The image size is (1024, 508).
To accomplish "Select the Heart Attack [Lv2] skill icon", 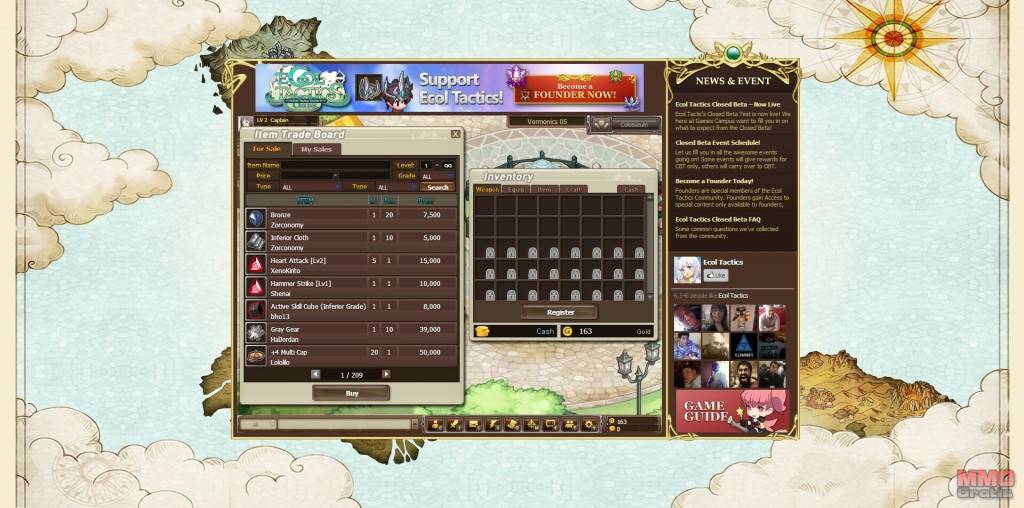I will click(256, 265).
